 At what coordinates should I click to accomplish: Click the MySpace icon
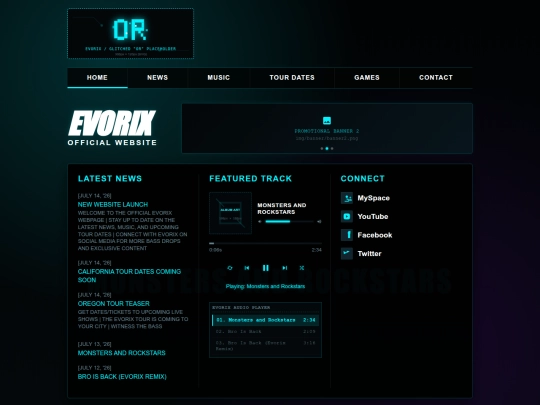pos(347,198)
